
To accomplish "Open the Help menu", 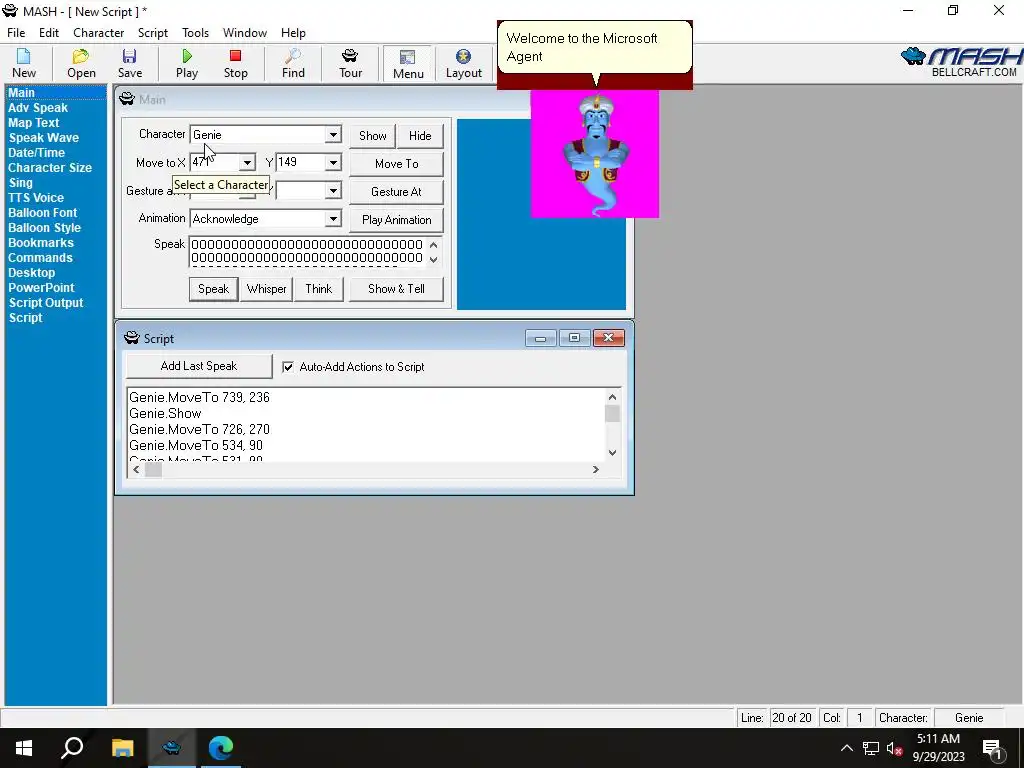I will click(293, 33).
